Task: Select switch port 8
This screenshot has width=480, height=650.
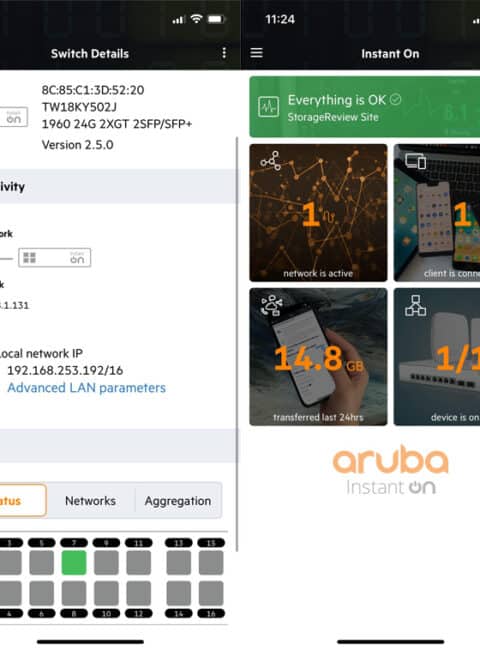Action: click(74, 593)
